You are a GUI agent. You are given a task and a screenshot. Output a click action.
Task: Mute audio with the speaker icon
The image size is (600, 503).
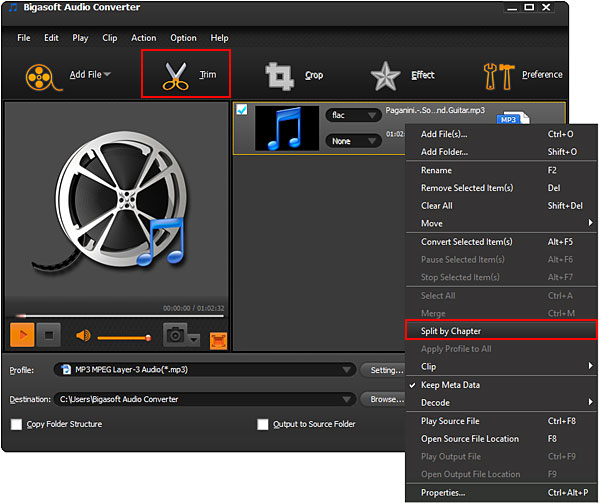tap(83, 336)
